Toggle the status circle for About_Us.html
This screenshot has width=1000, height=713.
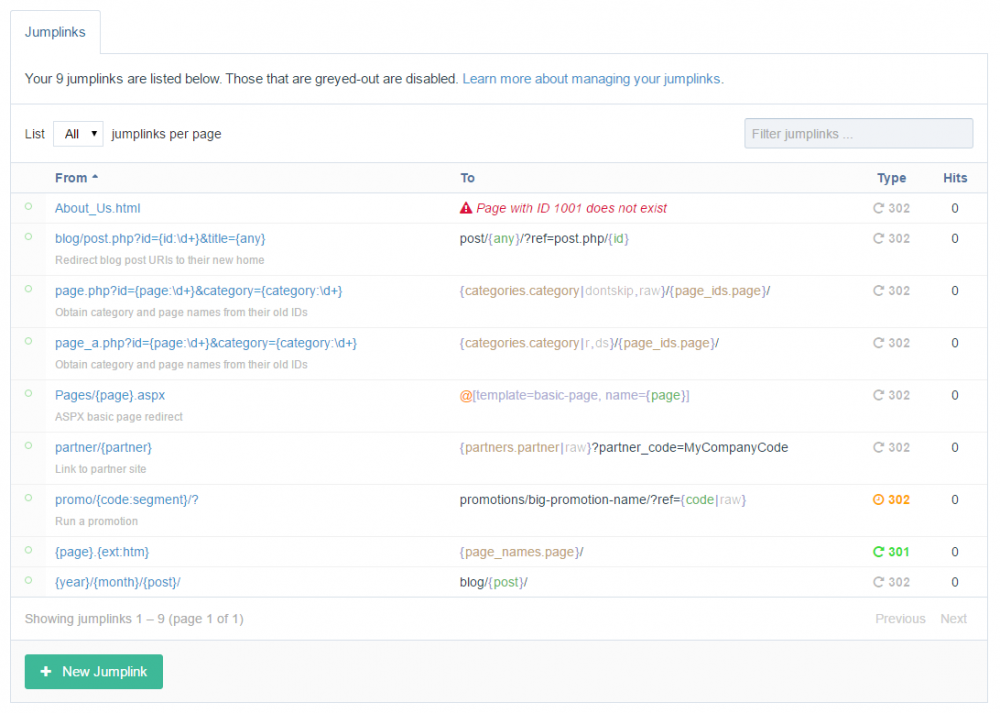[28, 207]
